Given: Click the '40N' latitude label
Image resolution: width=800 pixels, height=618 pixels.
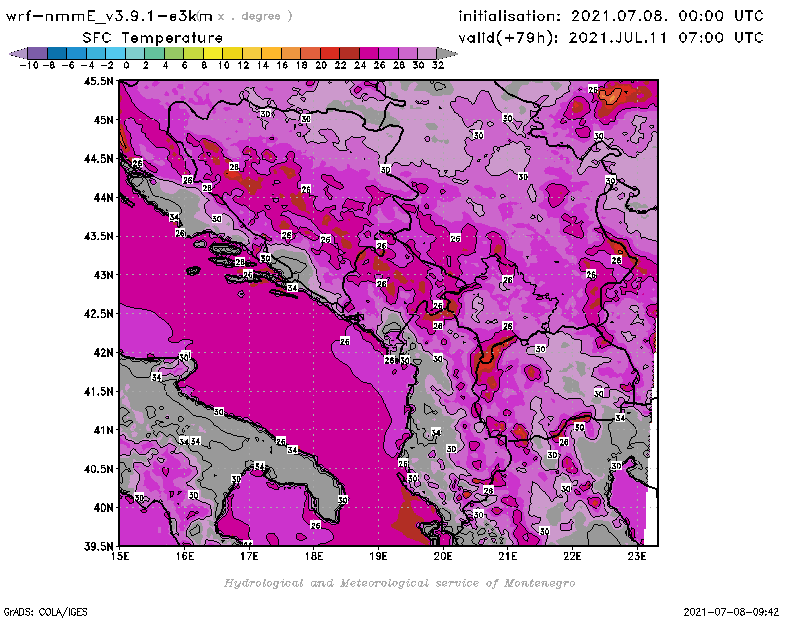Looking at the screenshot, I should (104, 508).
